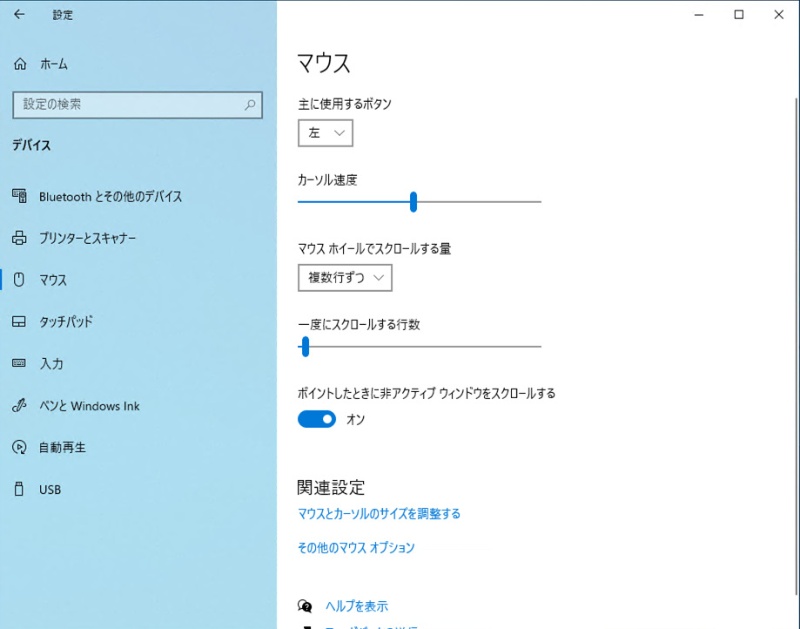Viewport: 800px width, 629px height.
Task: Open the 主に使用するボタン dropdown
Action: [326, 133]
